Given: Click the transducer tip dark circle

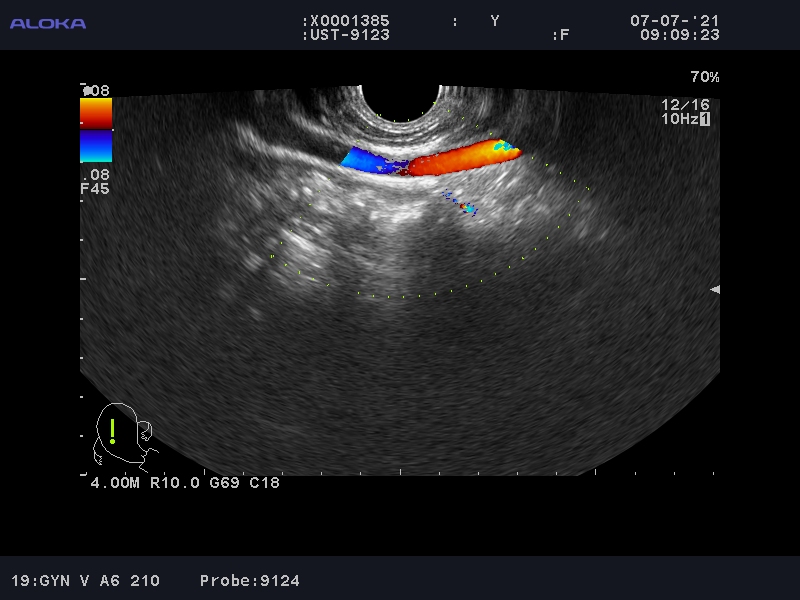Looking at the screenshot, I should tap(400, 102).
